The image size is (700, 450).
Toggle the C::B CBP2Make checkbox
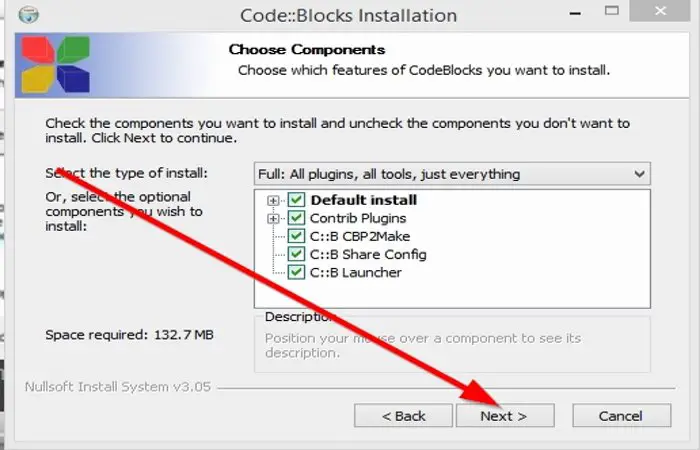tap(296, 236)
